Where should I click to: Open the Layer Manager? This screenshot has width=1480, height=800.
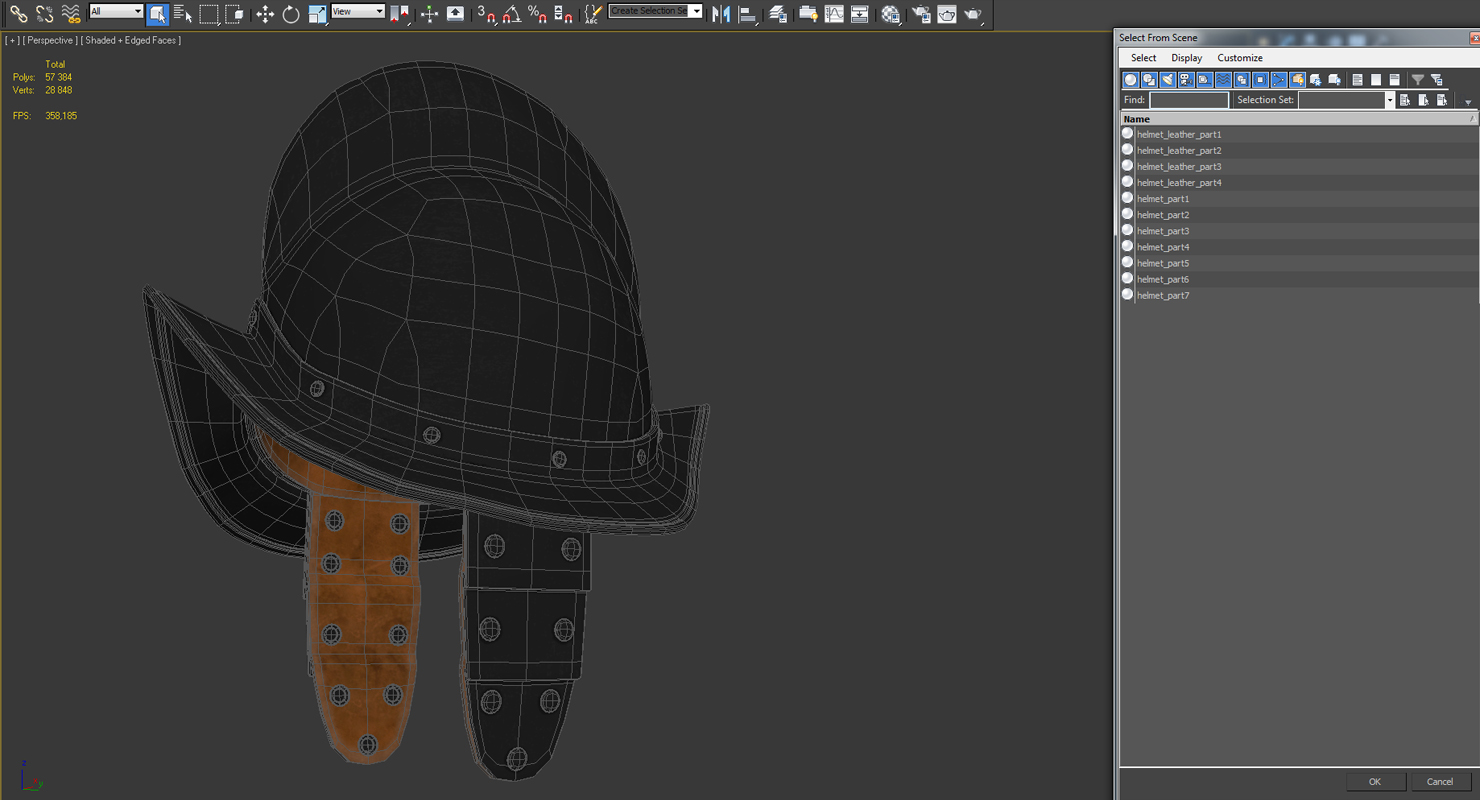pos(778,14)
